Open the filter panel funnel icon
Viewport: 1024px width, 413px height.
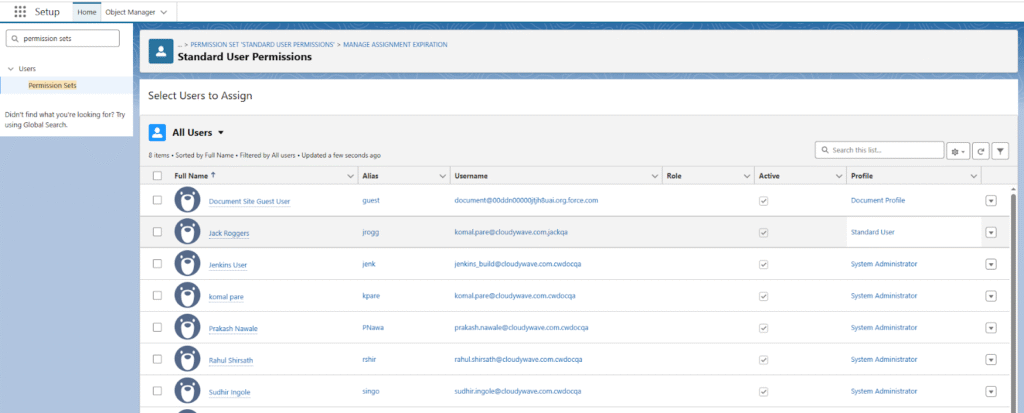click(1000, 150)
